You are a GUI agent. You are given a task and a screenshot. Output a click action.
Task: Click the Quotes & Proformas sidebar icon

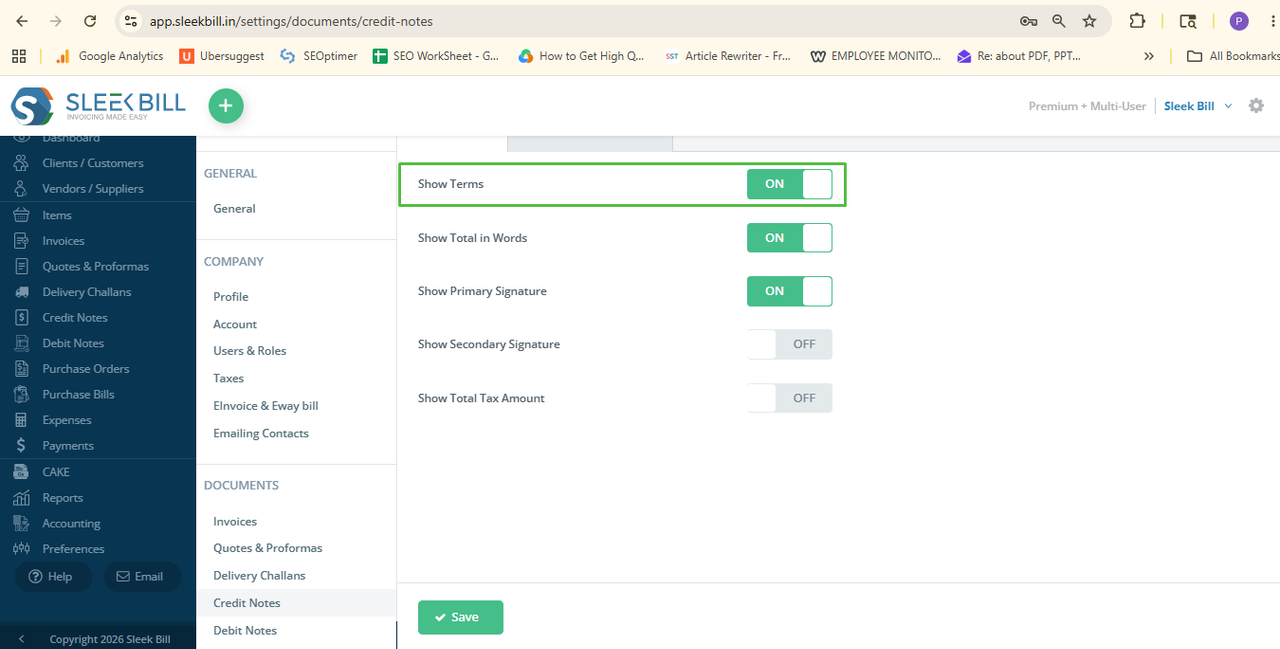point(21,267)
